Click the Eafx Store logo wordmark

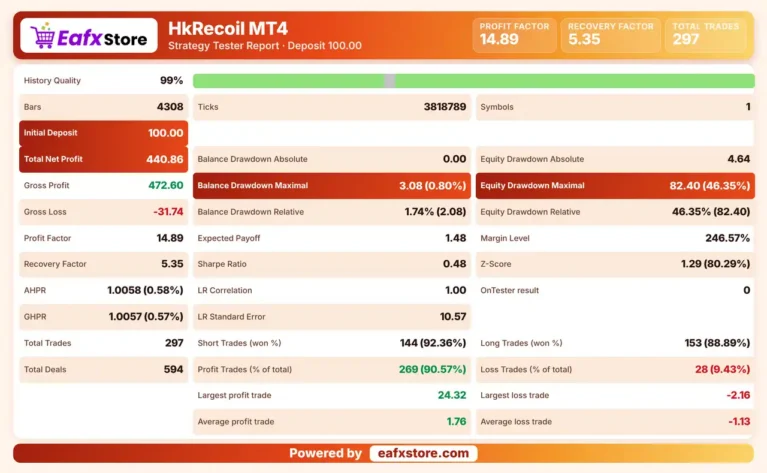(102, 38)
